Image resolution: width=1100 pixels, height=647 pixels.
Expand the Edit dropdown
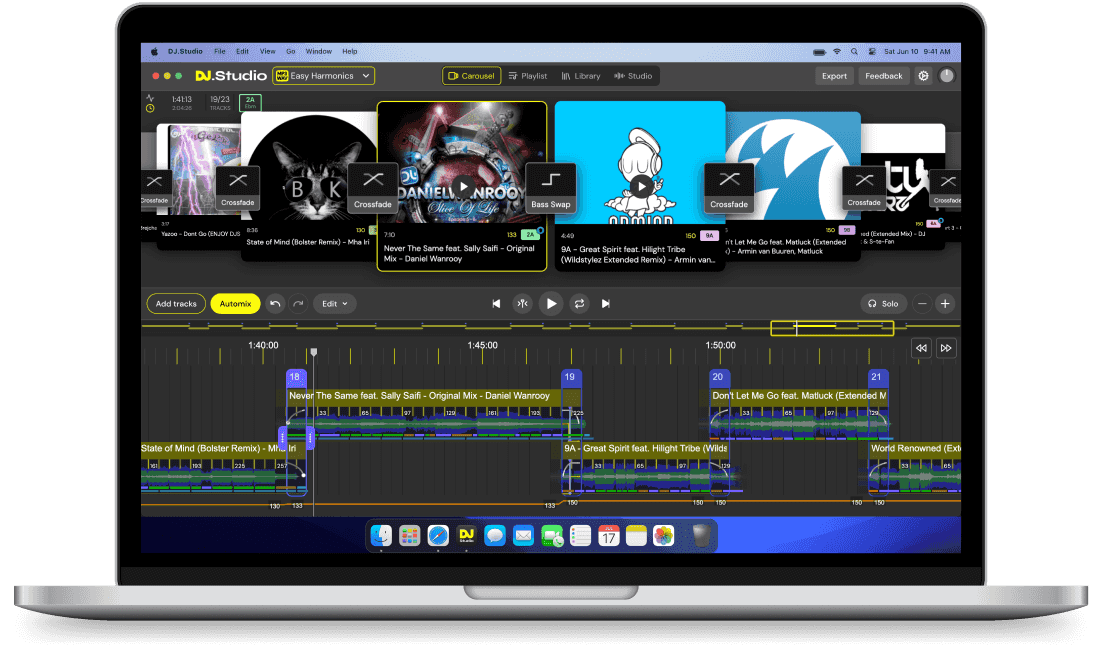pos(334,303)
